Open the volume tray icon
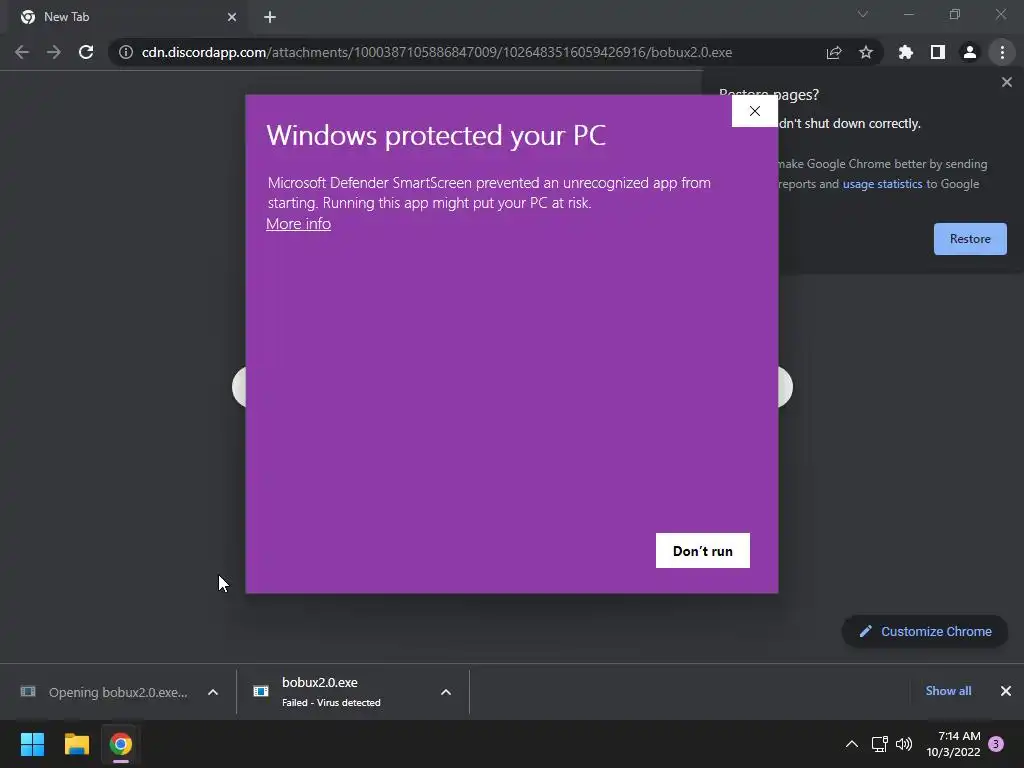Image resolution: width=1024 pixels, height=768 pixels. point(904,744)
